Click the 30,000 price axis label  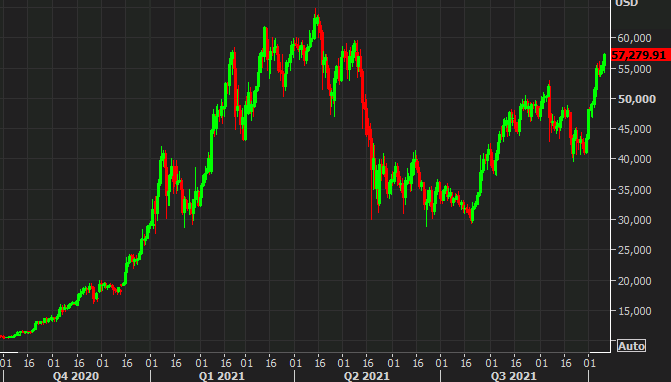coord(634,220)
